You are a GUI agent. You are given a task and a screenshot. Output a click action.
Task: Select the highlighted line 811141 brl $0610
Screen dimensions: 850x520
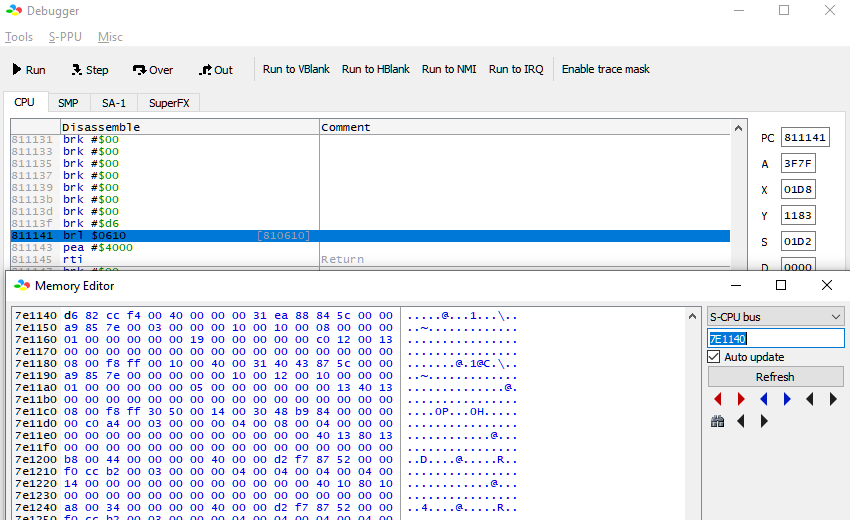[370, 236]
